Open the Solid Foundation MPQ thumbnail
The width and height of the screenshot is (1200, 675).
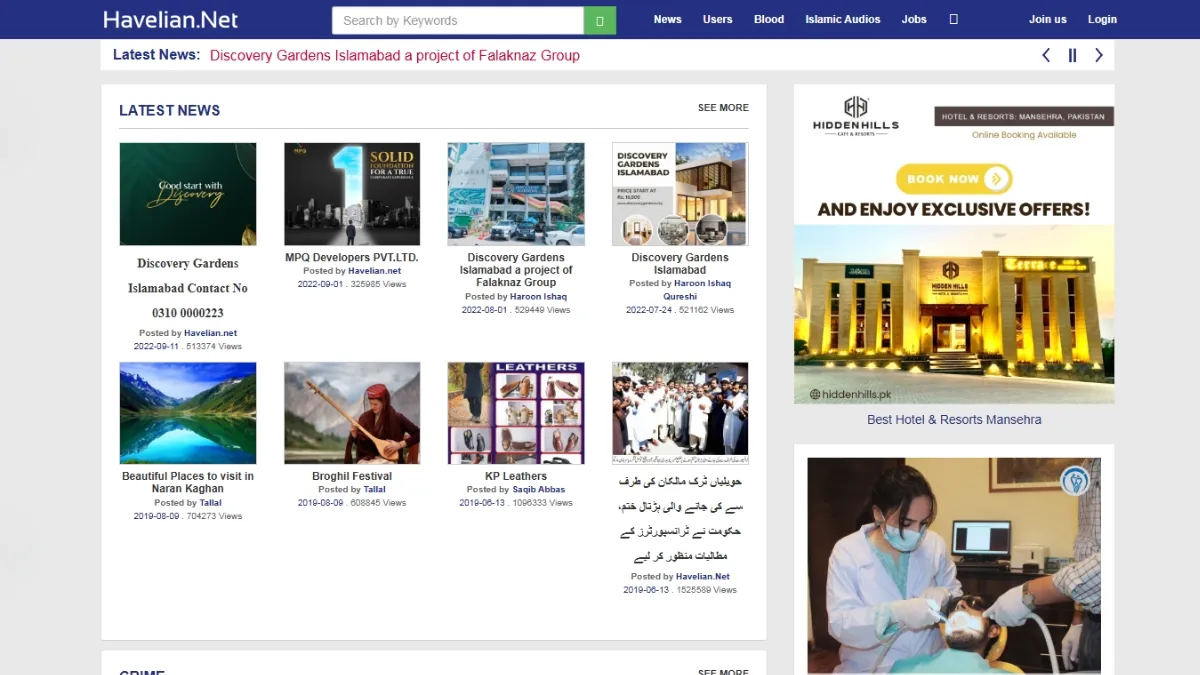click(352, 194)
